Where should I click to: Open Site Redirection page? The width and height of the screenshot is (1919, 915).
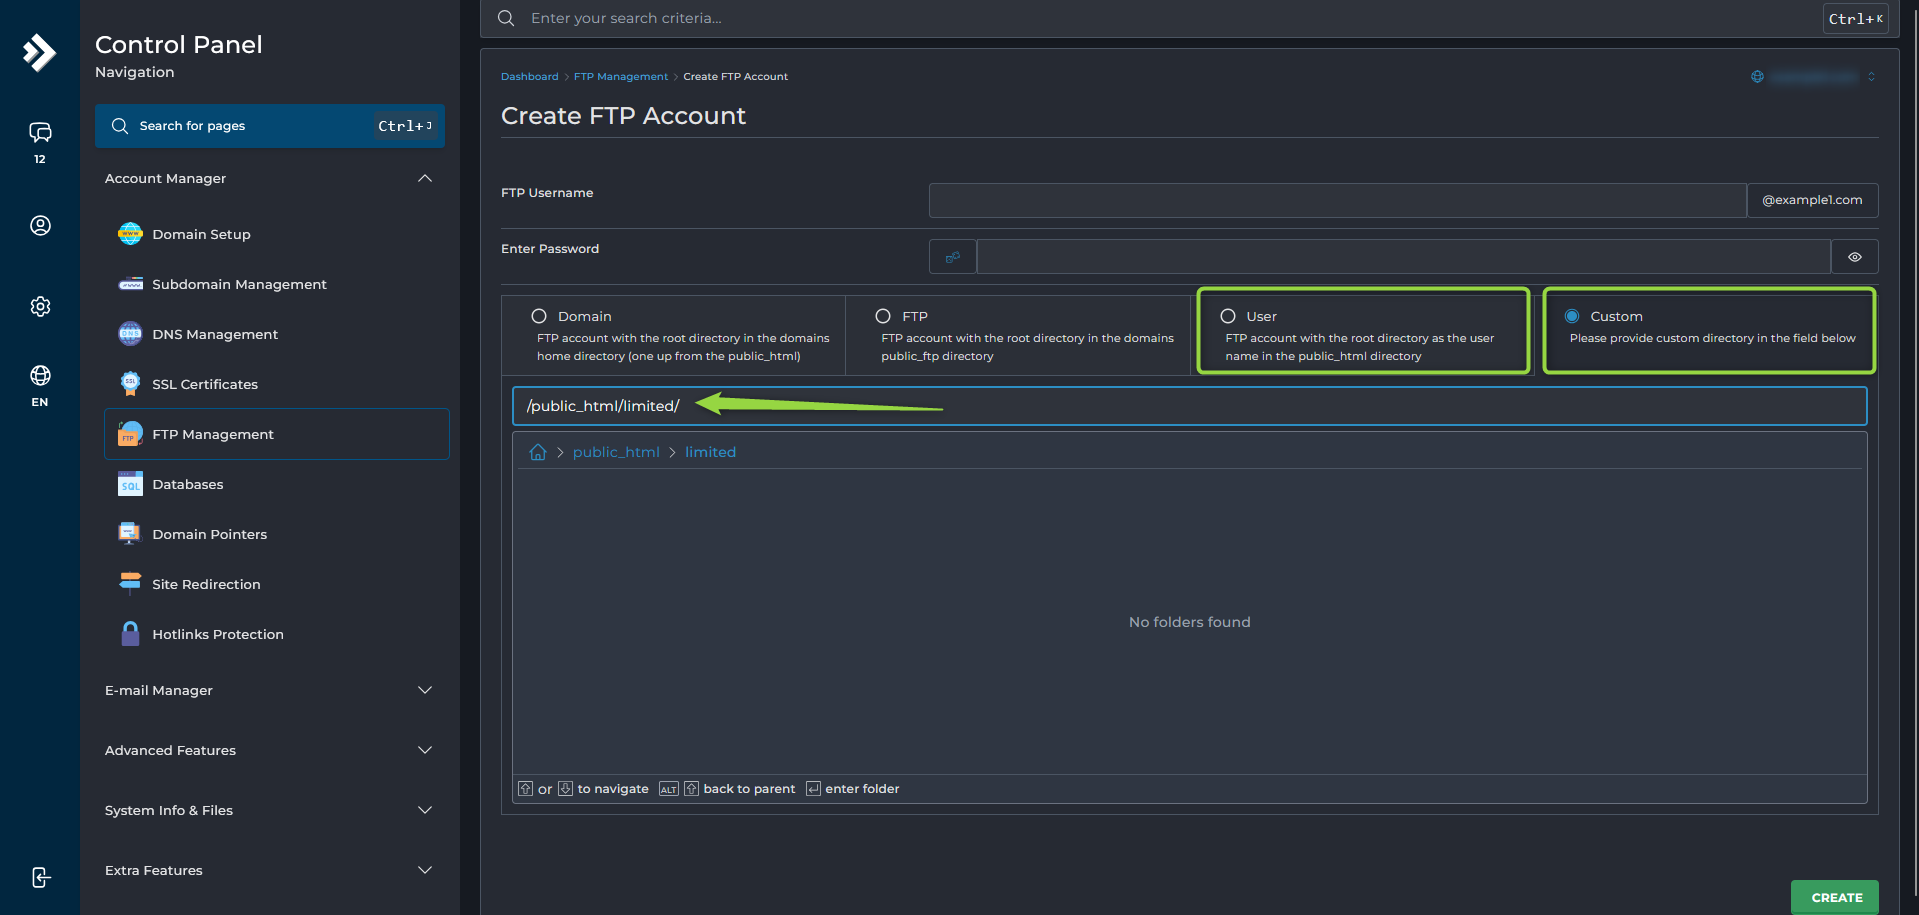(x=277, y=584)
